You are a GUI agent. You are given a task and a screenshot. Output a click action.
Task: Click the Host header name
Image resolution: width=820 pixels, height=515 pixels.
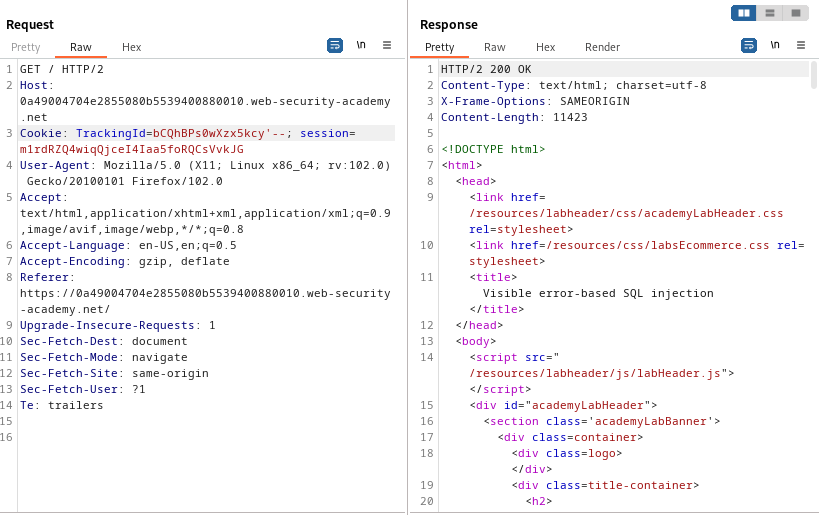click(x=35, y=85)
